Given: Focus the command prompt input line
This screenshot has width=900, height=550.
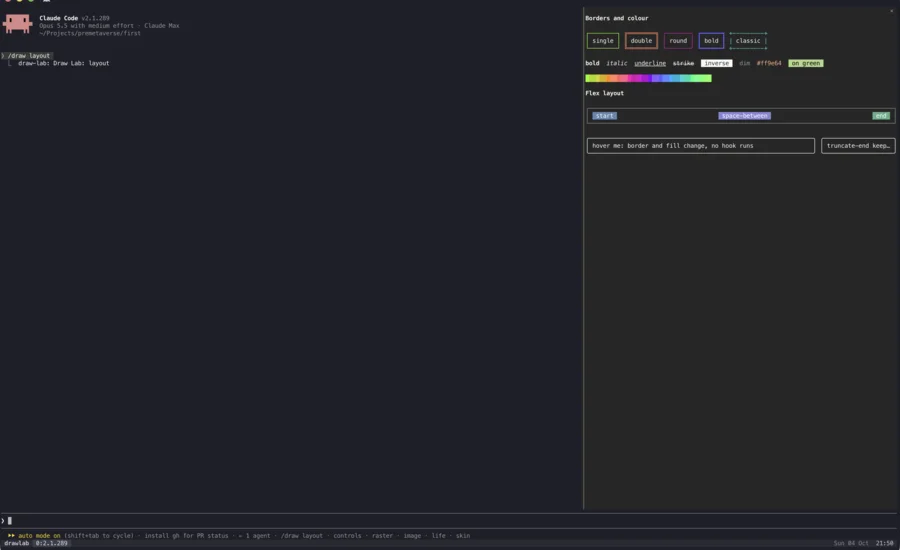Looking at the screenshot, I should [x=450, y=521].
